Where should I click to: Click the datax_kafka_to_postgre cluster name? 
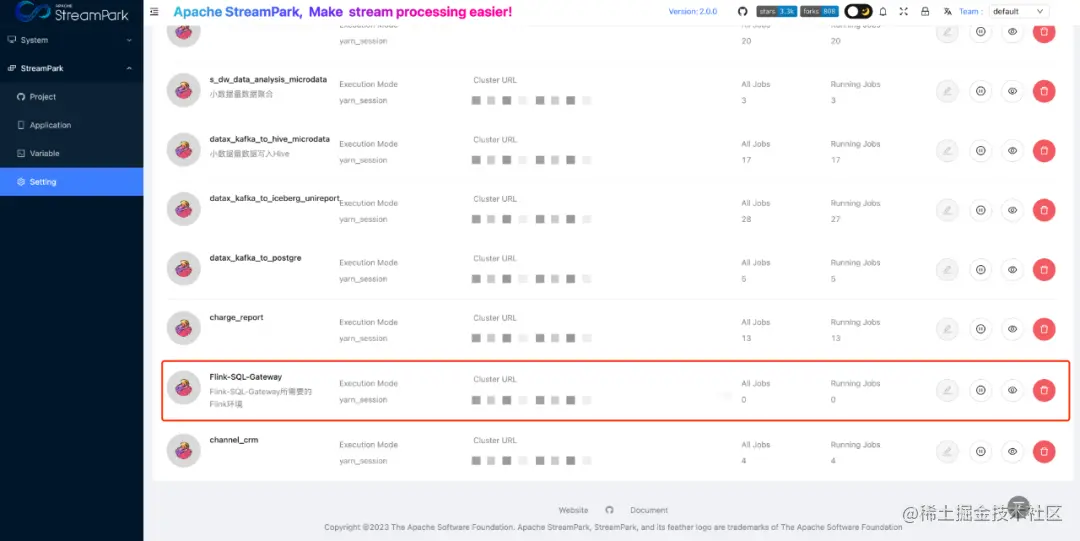(x=256, y=258)
